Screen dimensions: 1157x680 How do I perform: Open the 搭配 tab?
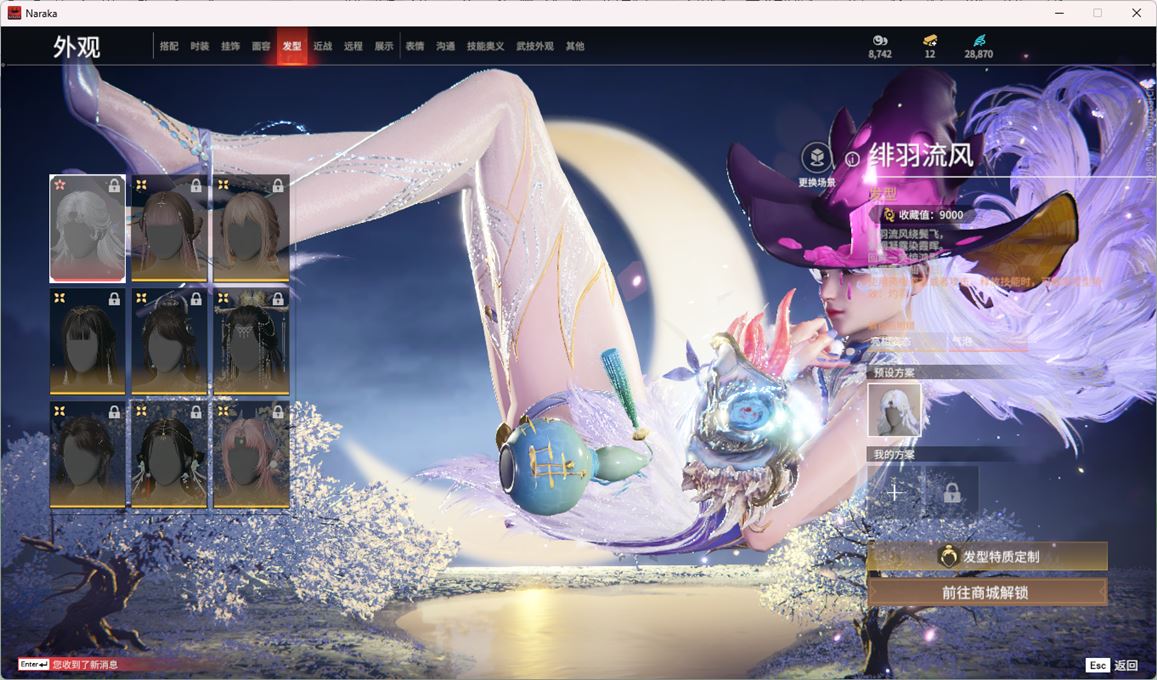[169, 46]
